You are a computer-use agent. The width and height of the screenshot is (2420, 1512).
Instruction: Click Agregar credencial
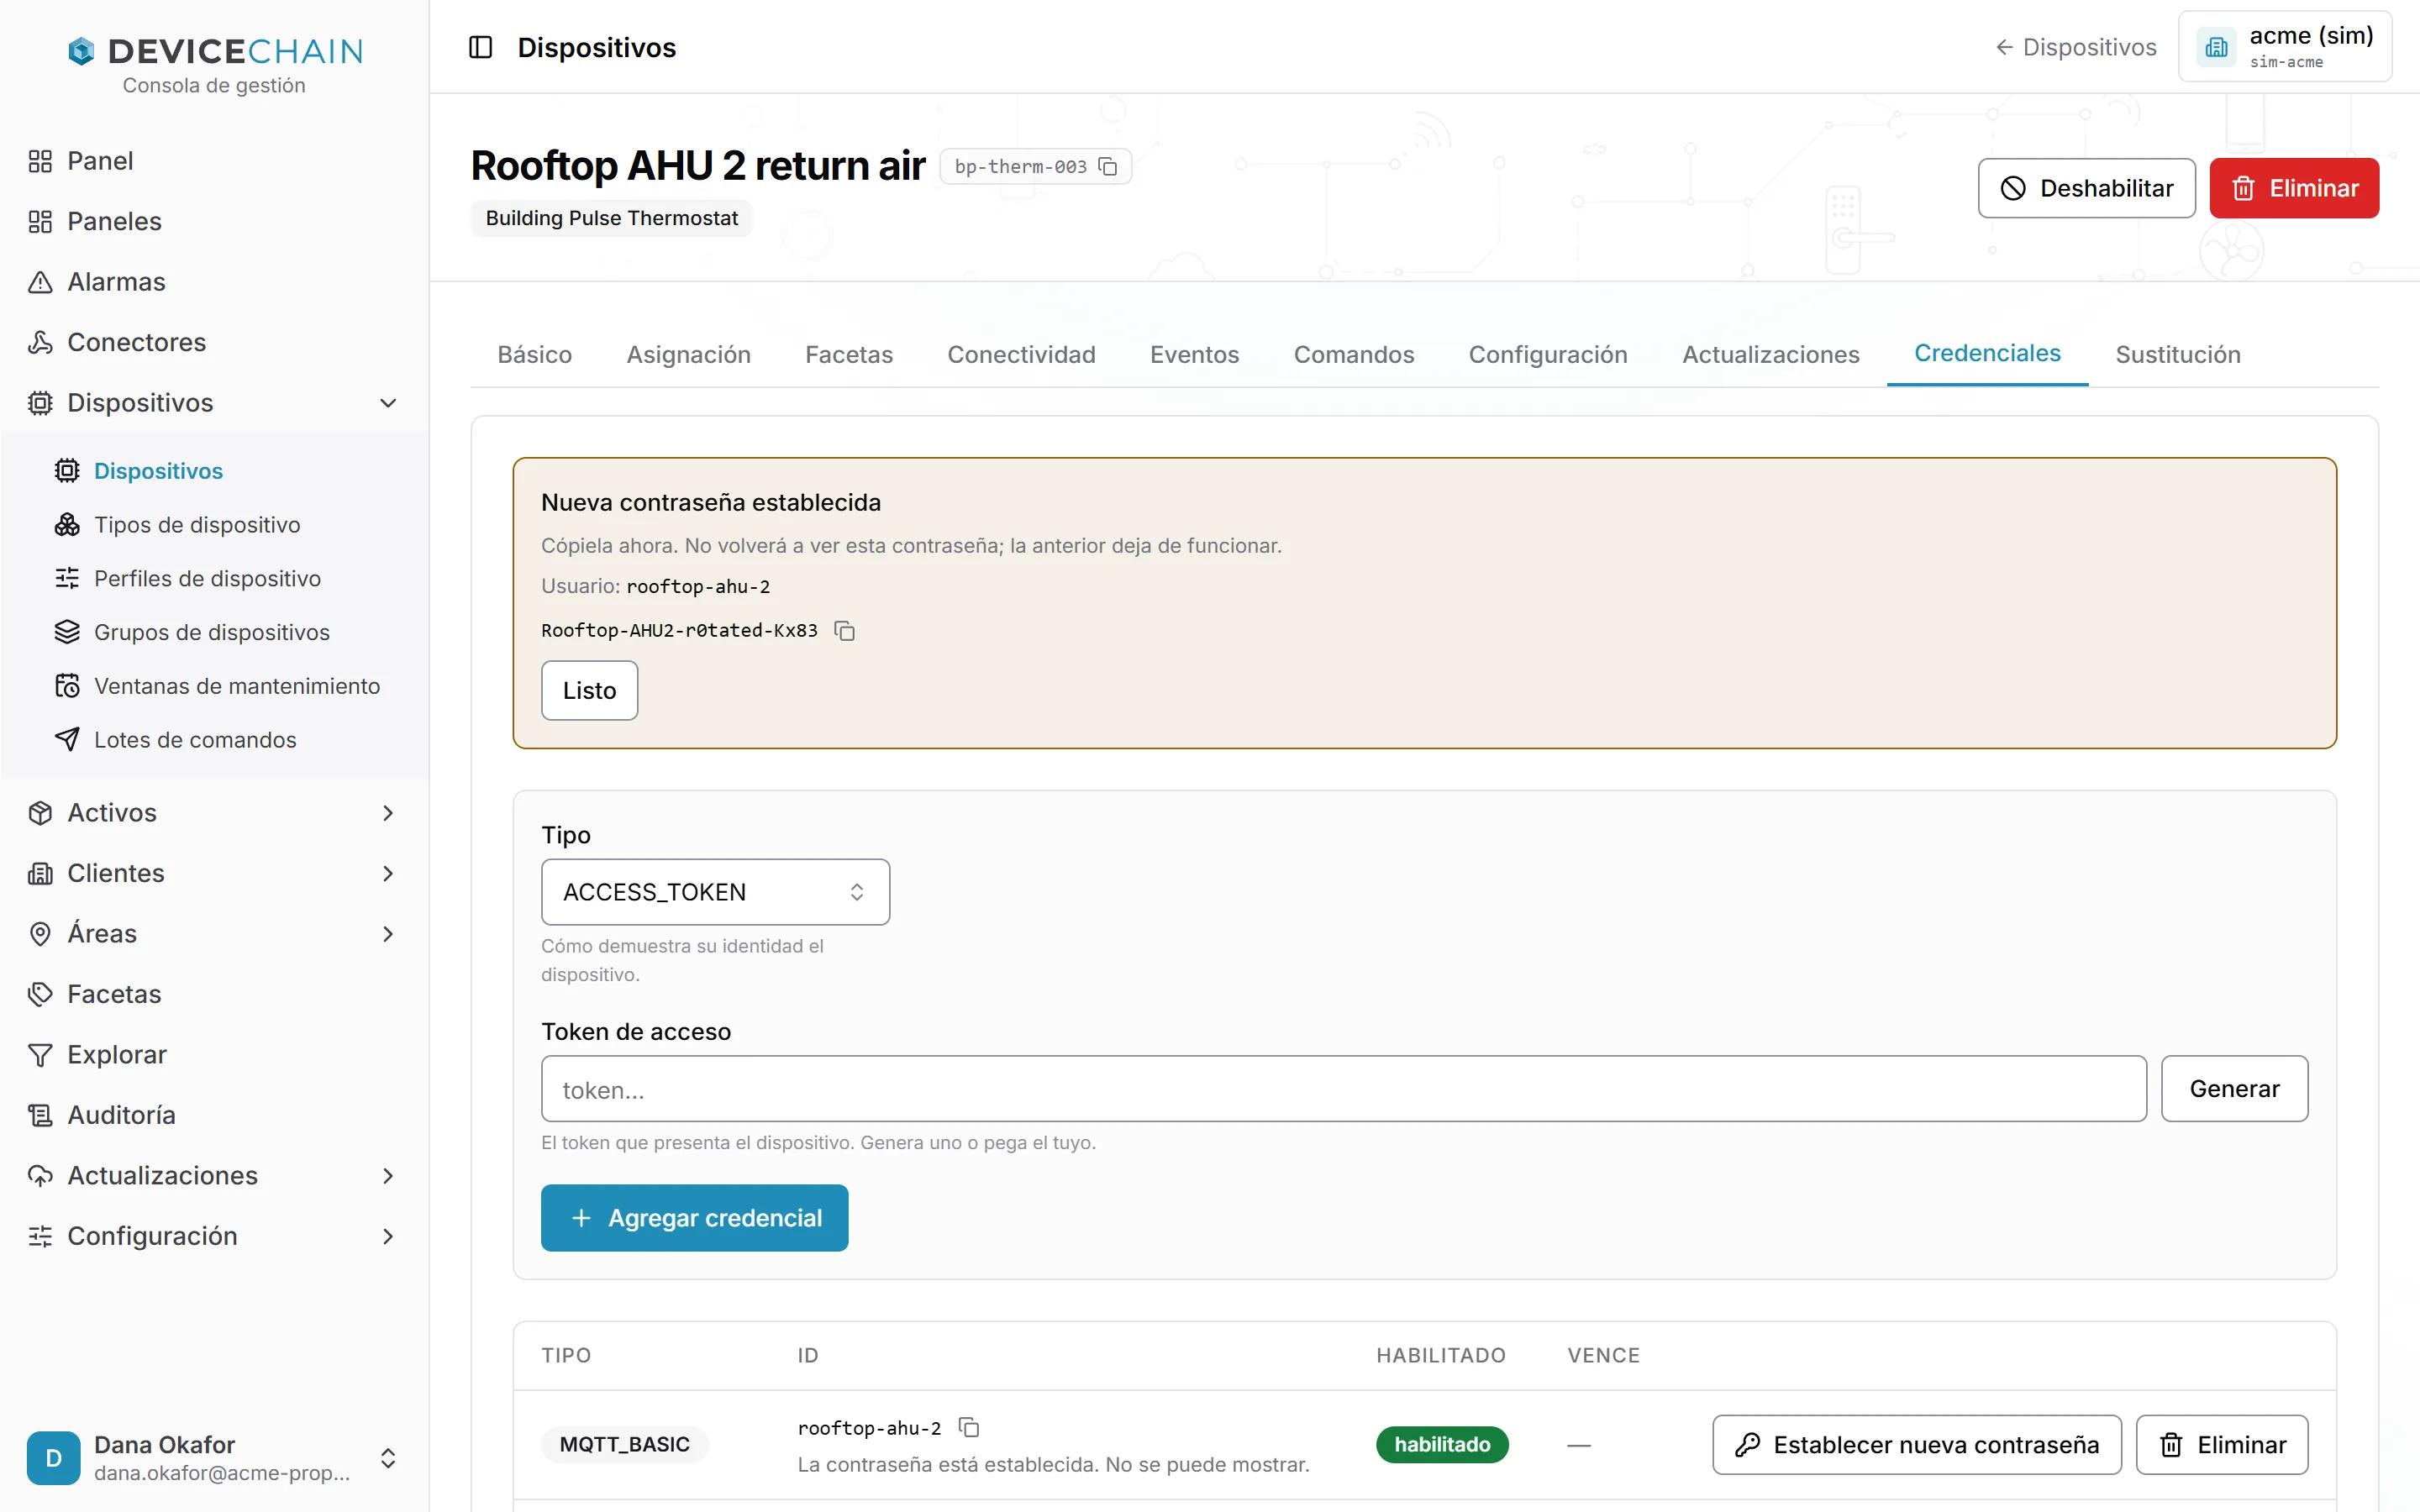(x=694, y=1218)
